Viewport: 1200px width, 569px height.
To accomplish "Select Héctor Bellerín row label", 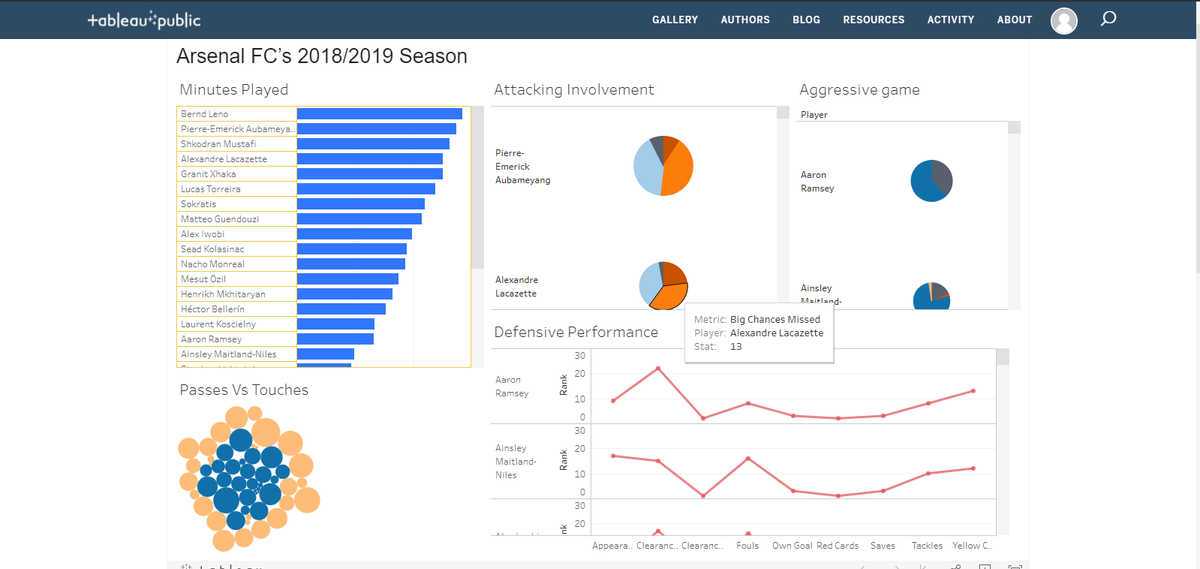I will [237, 309].
